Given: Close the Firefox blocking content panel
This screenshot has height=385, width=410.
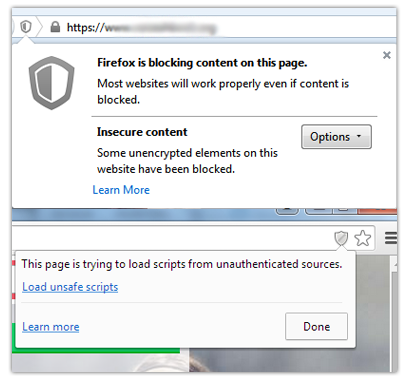Looking at the screenshot, I should click(387, 55).
